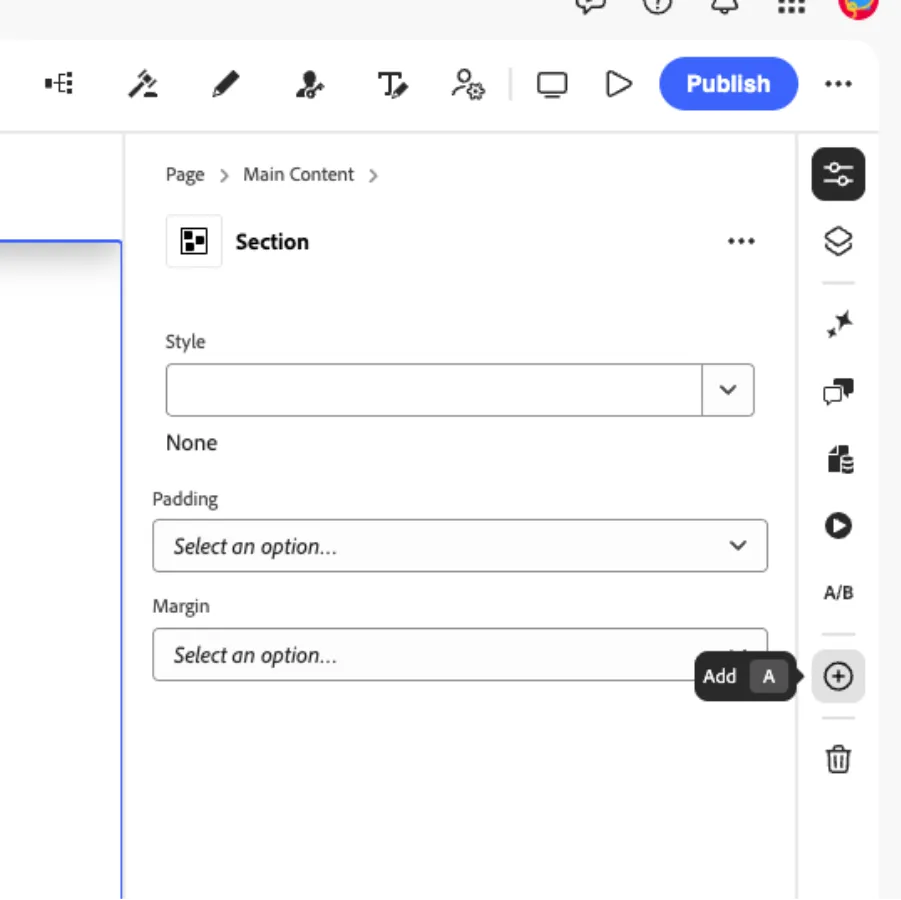
Task: Go to Page in breadcrumb
Action: coord(185,175)
